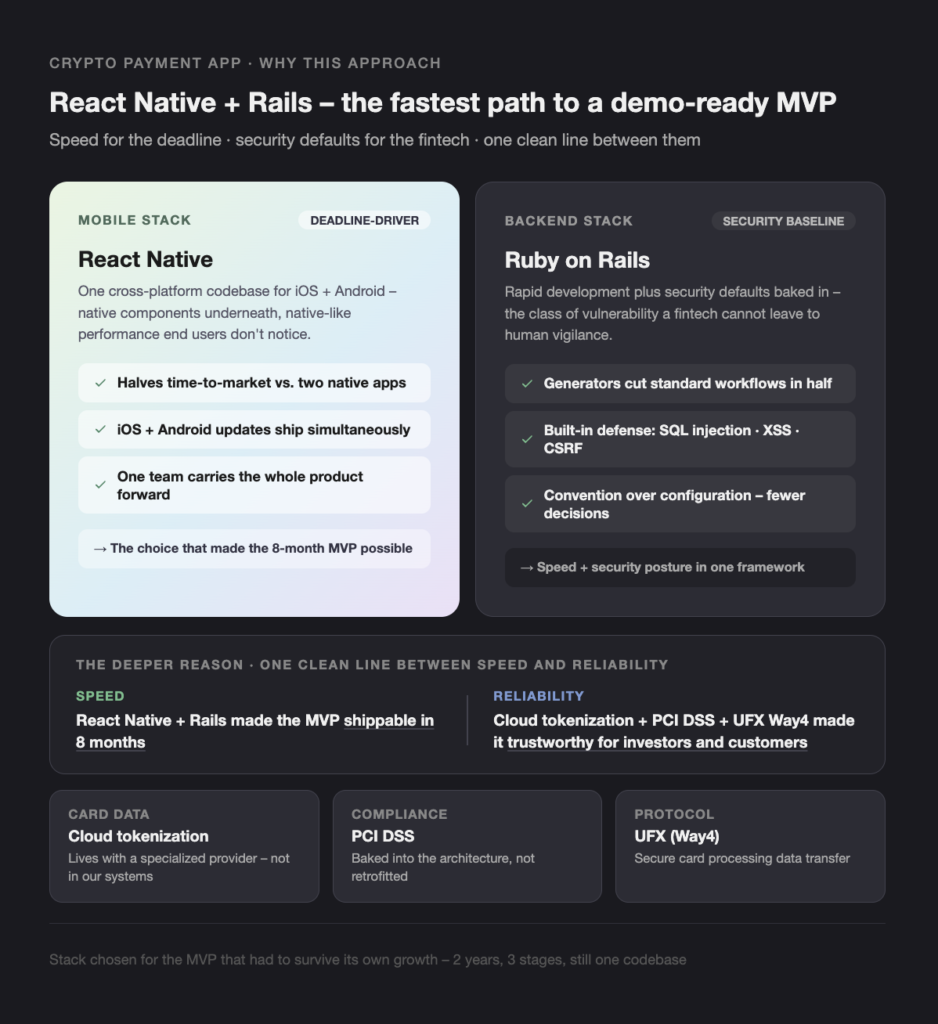Open the UFX (Way4) protocol card
Screen dimensions: 938x1024
(x=751, y=846)
